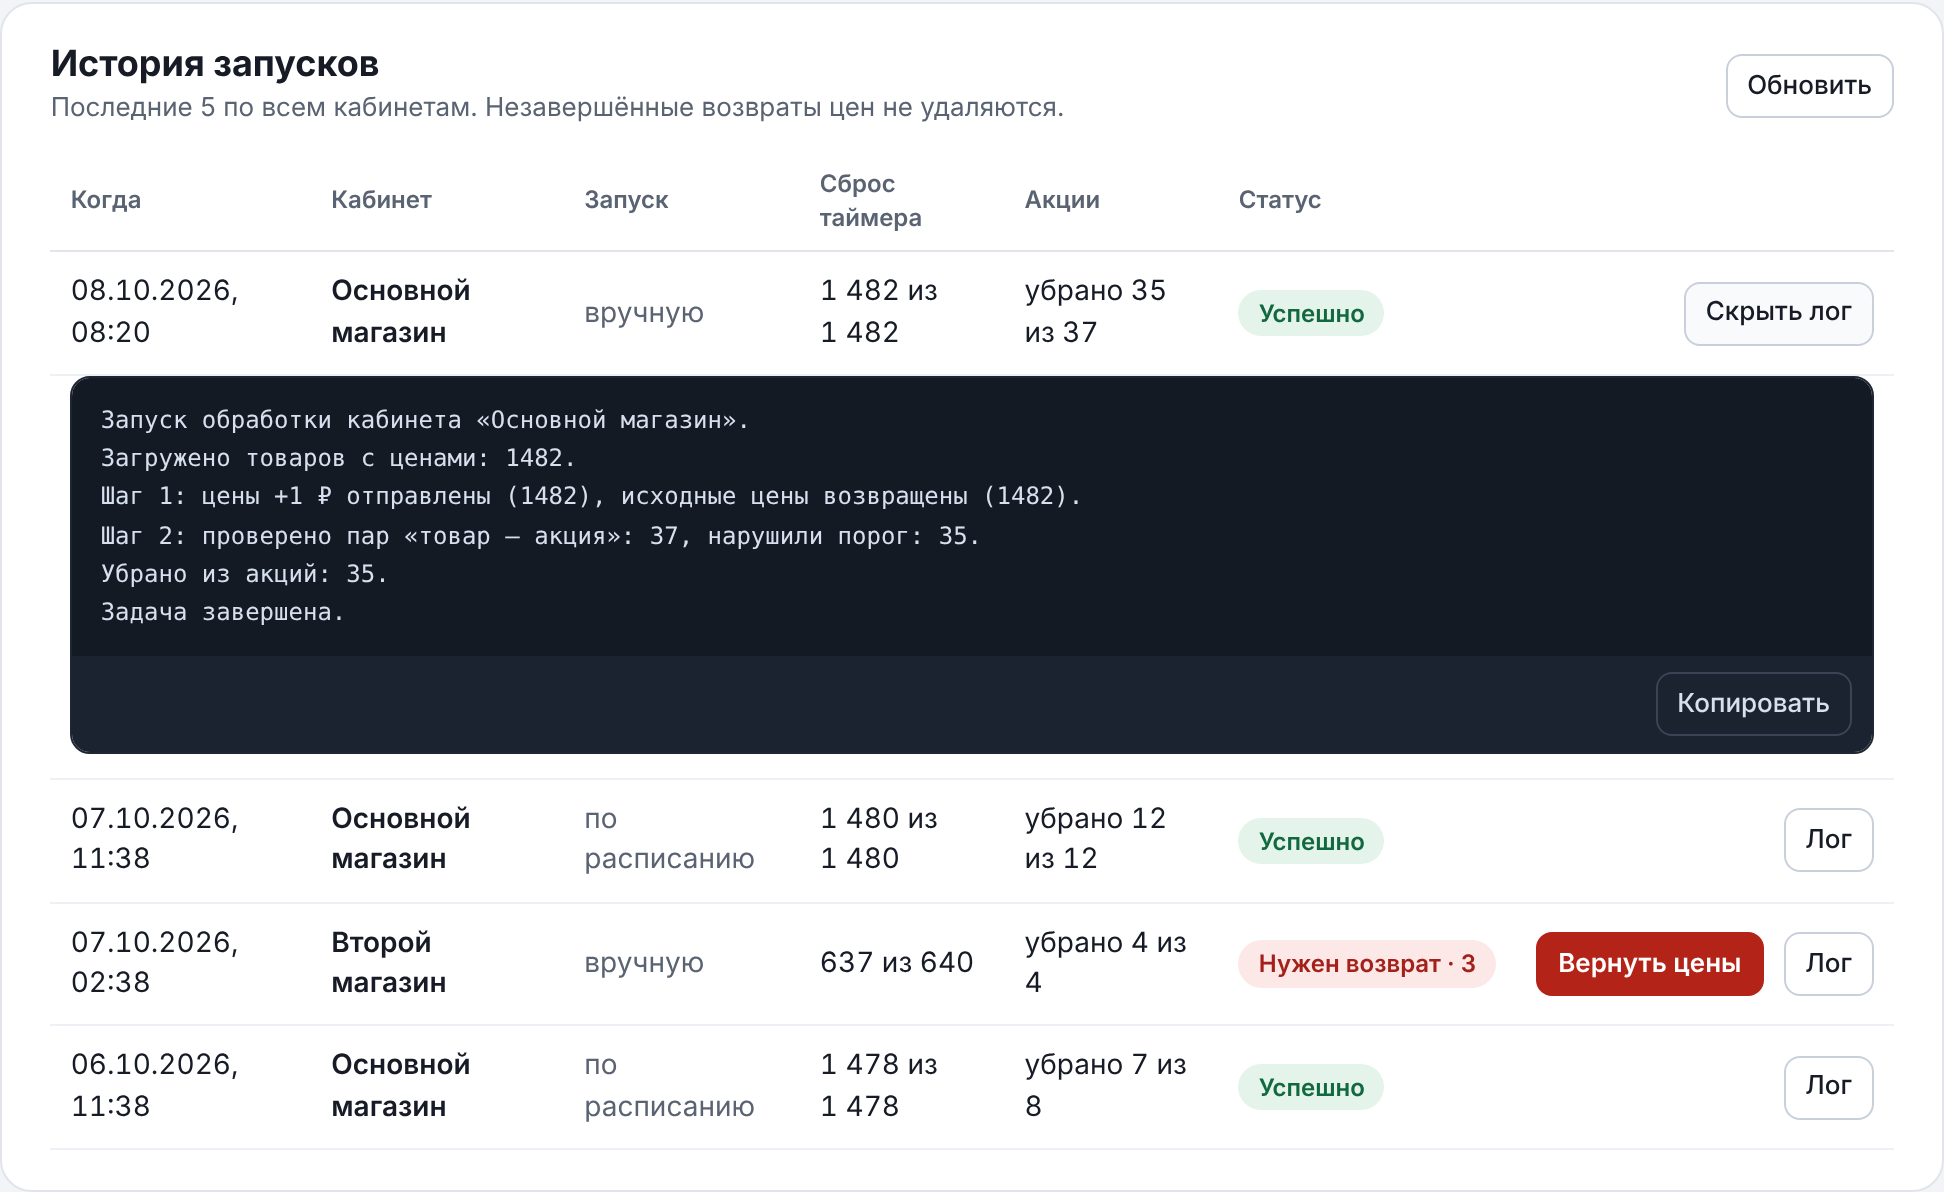Click log line starting with Шаг 1

click(591, 496)
